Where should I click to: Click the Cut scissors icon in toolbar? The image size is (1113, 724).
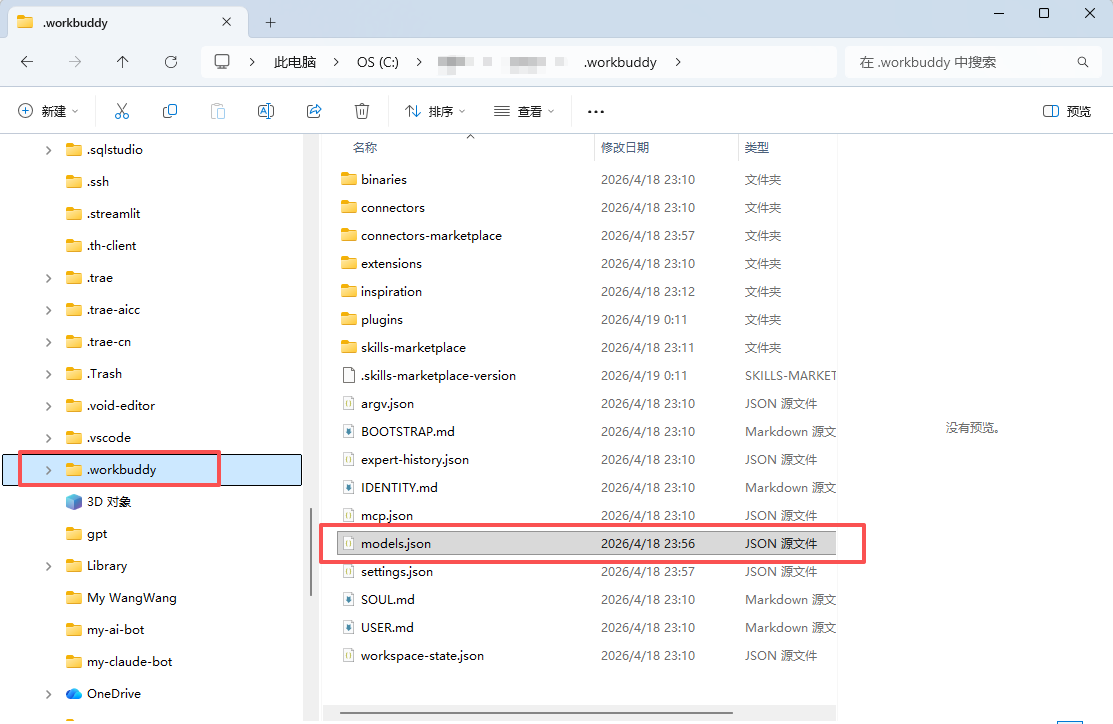pos(122,111)
